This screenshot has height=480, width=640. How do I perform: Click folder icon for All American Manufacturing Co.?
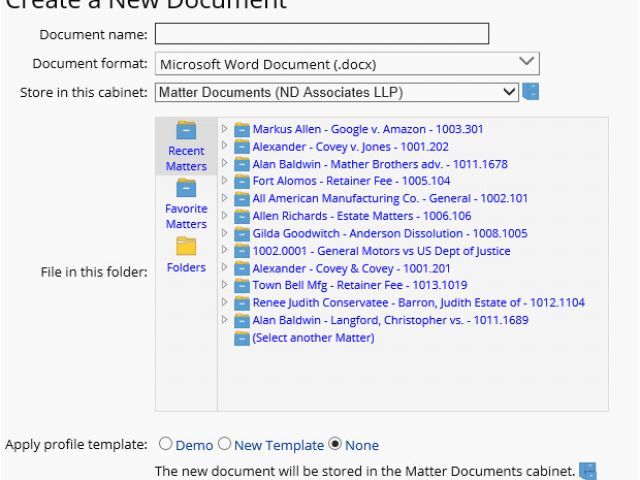tap(242, 199)
